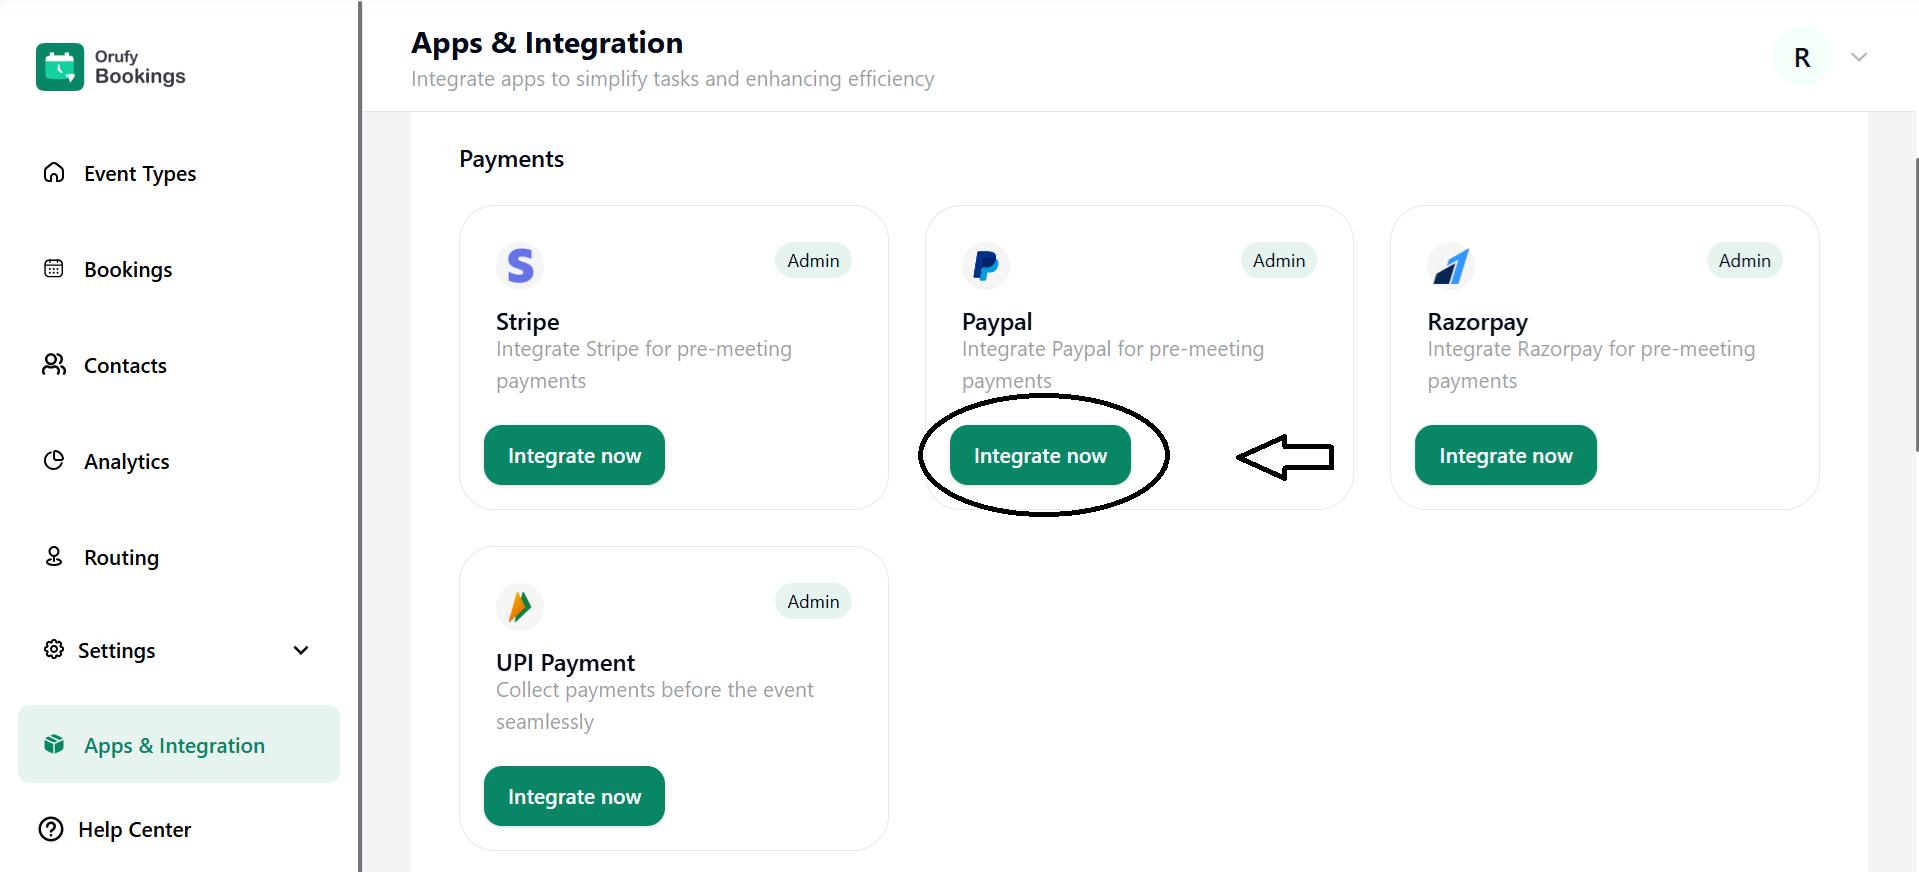
Task: Click the Admin badge on the Stripe card
Action: pos(812,260)
